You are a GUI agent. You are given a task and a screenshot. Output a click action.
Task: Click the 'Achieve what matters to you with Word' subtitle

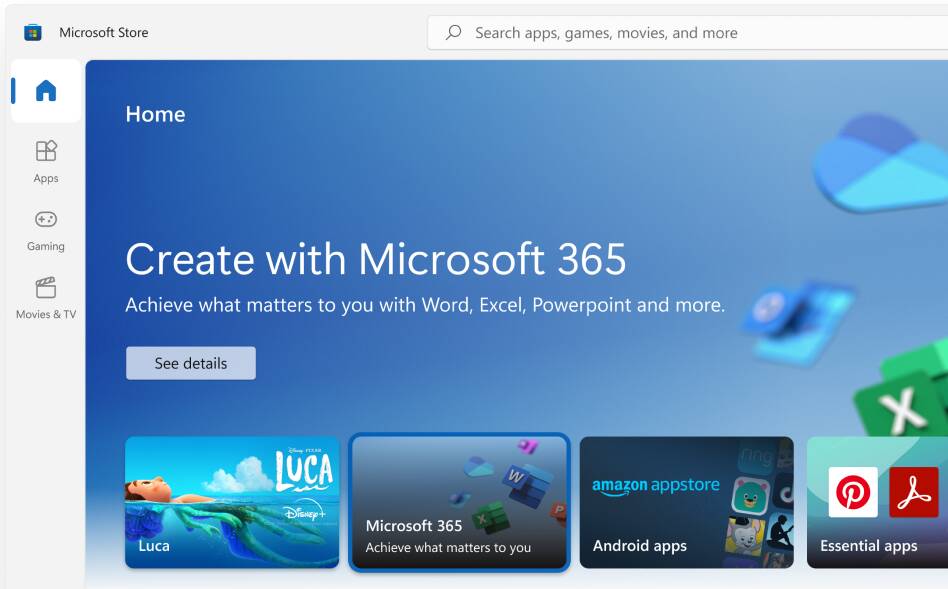pyautogui.click(x=425, y=305)
